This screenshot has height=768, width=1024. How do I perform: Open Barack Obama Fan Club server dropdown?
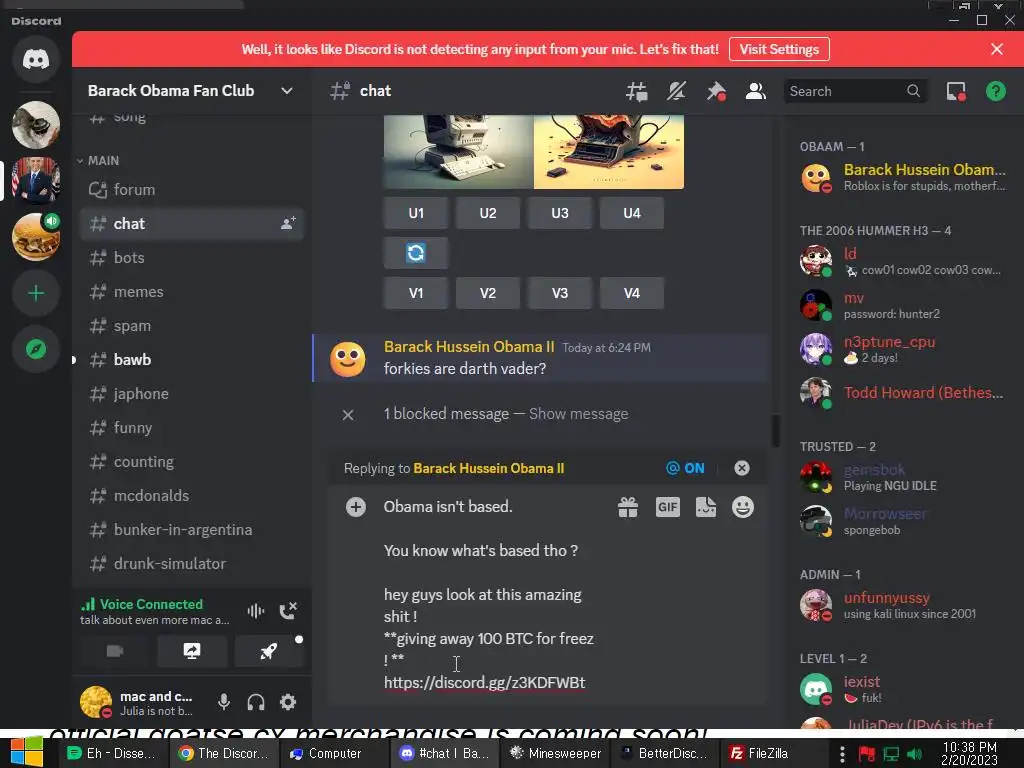[x=287, y=91]
